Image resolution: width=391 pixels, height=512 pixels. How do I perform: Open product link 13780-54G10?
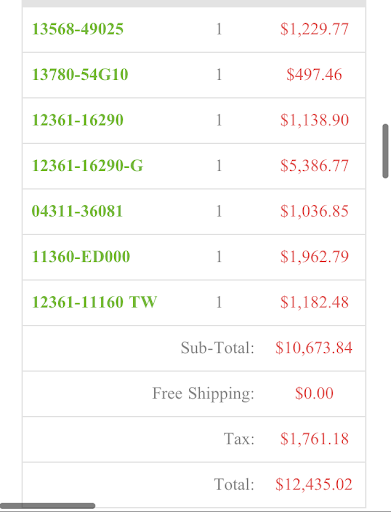[x=80, y=74]
